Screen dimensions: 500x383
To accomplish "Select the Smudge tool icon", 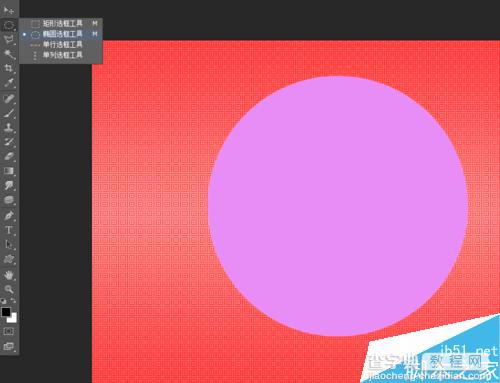I will point(9,185).
